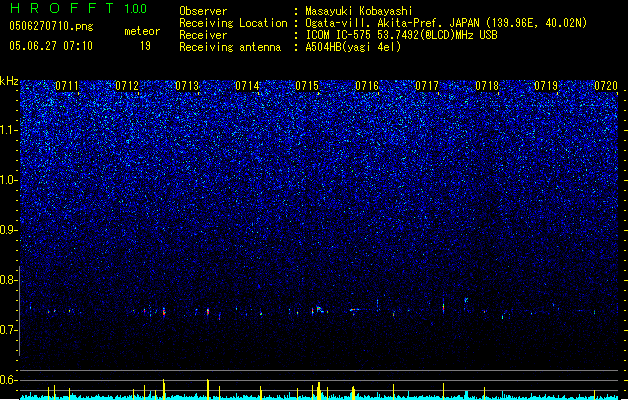Click the ICOM IC-575 receiver details
629x400 pixels.
[402, 35]
